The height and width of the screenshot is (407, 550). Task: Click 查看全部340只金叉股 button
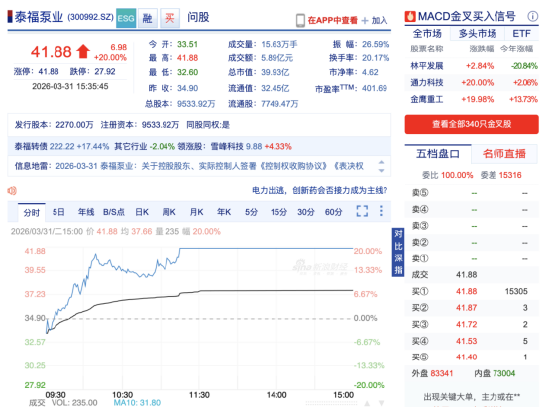(x=471, y=124)
